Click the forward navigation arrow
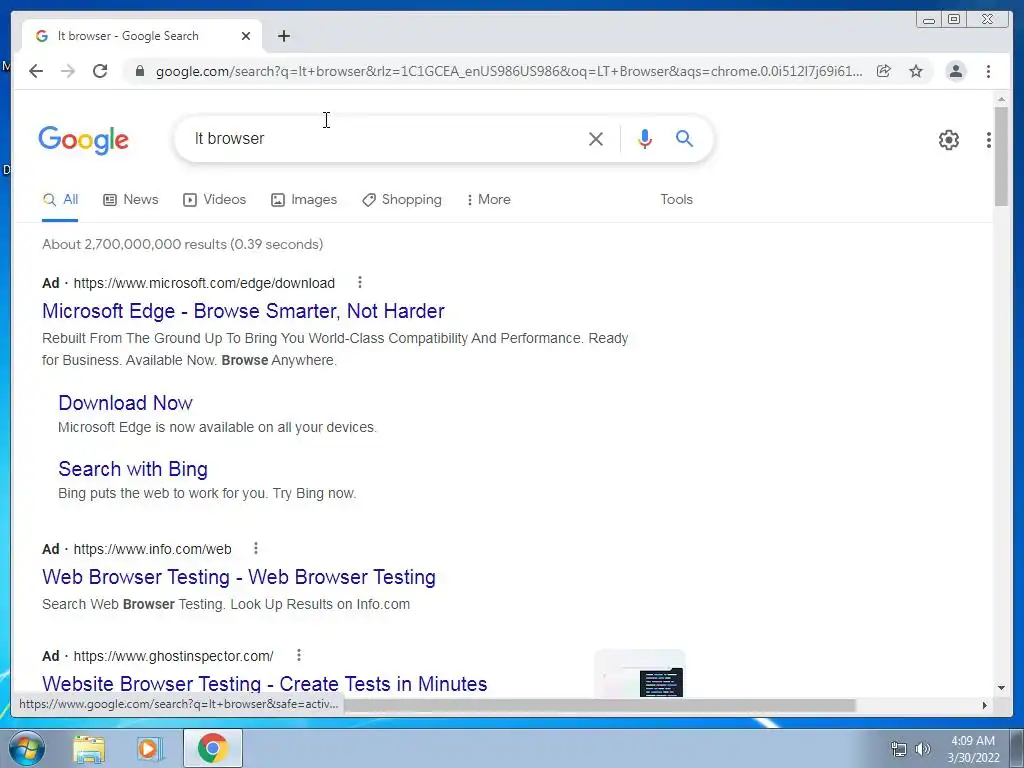1024x768 pixels. click(68, 71)
